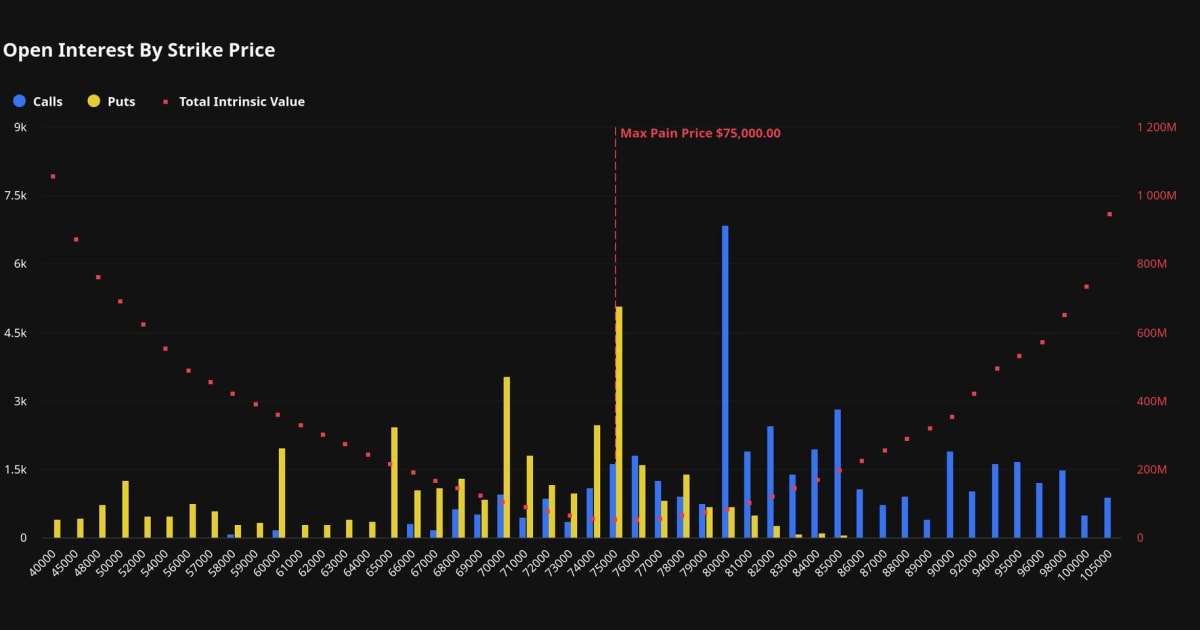Select the tall yellow put bar at 75000
The height and width of the screenshot is (630, 1200).
[x=619, y=422]
